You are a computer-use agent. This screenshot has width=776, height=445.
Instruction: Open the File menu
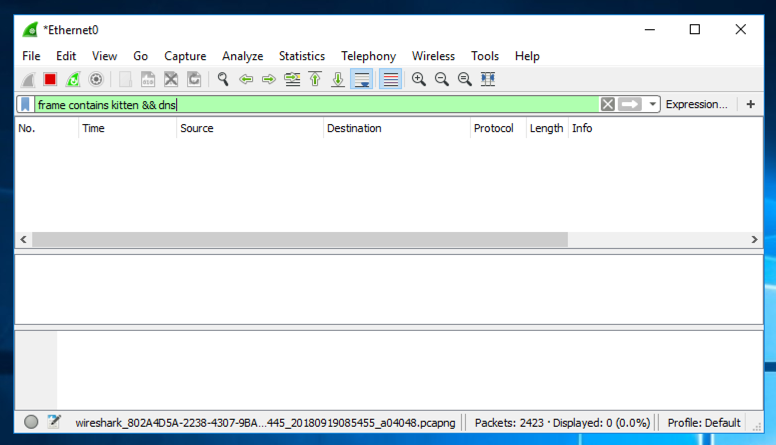click(31, 56)
